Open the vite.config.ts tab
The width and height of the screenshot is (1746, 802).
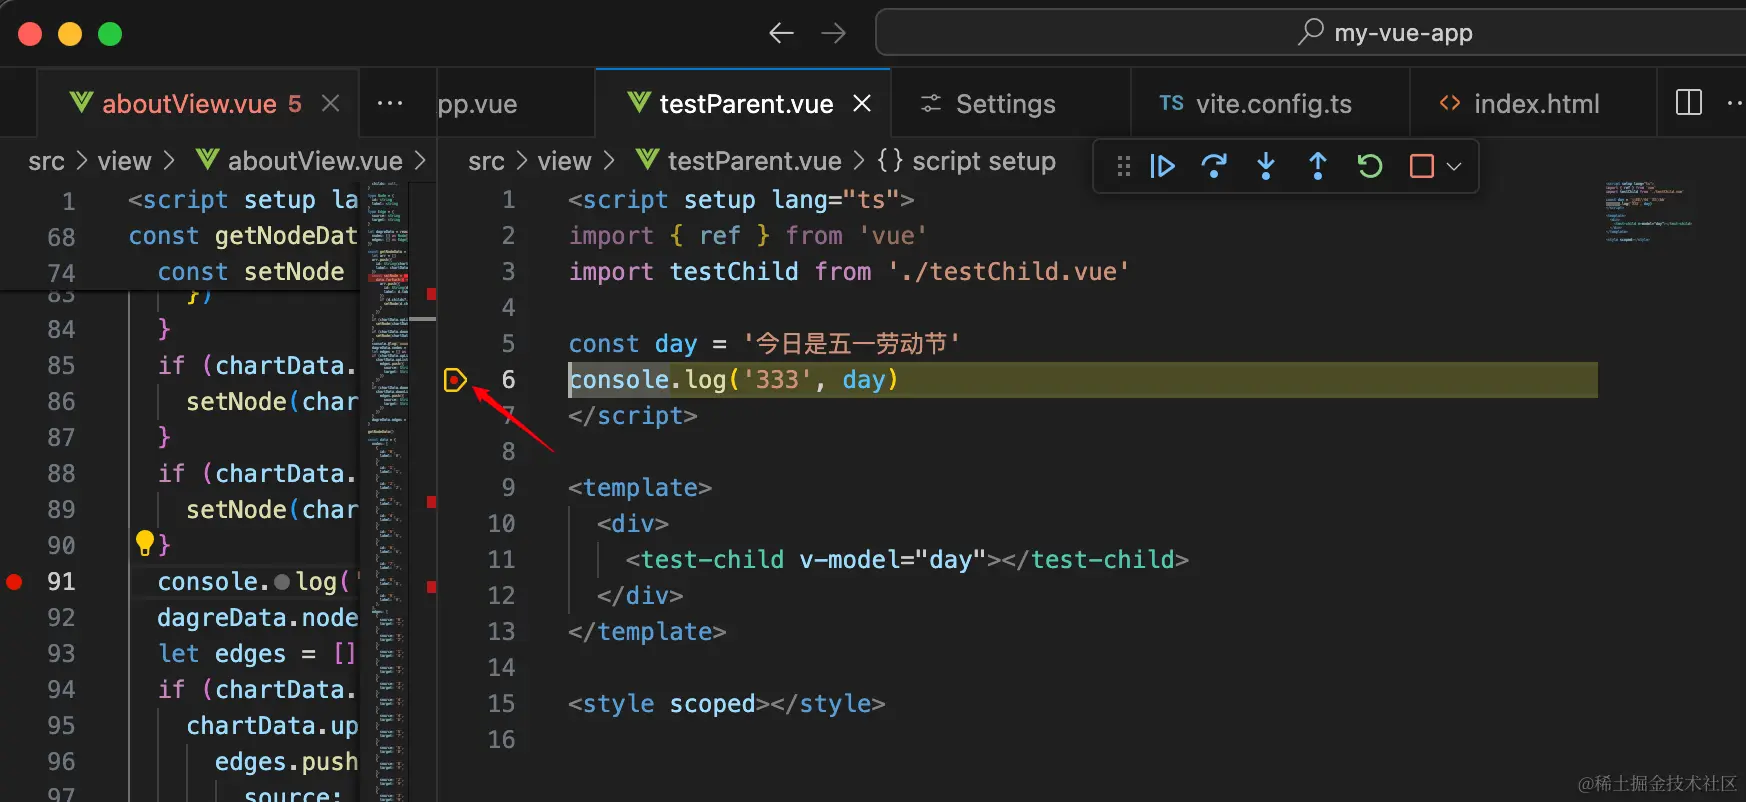[1272, 103]
